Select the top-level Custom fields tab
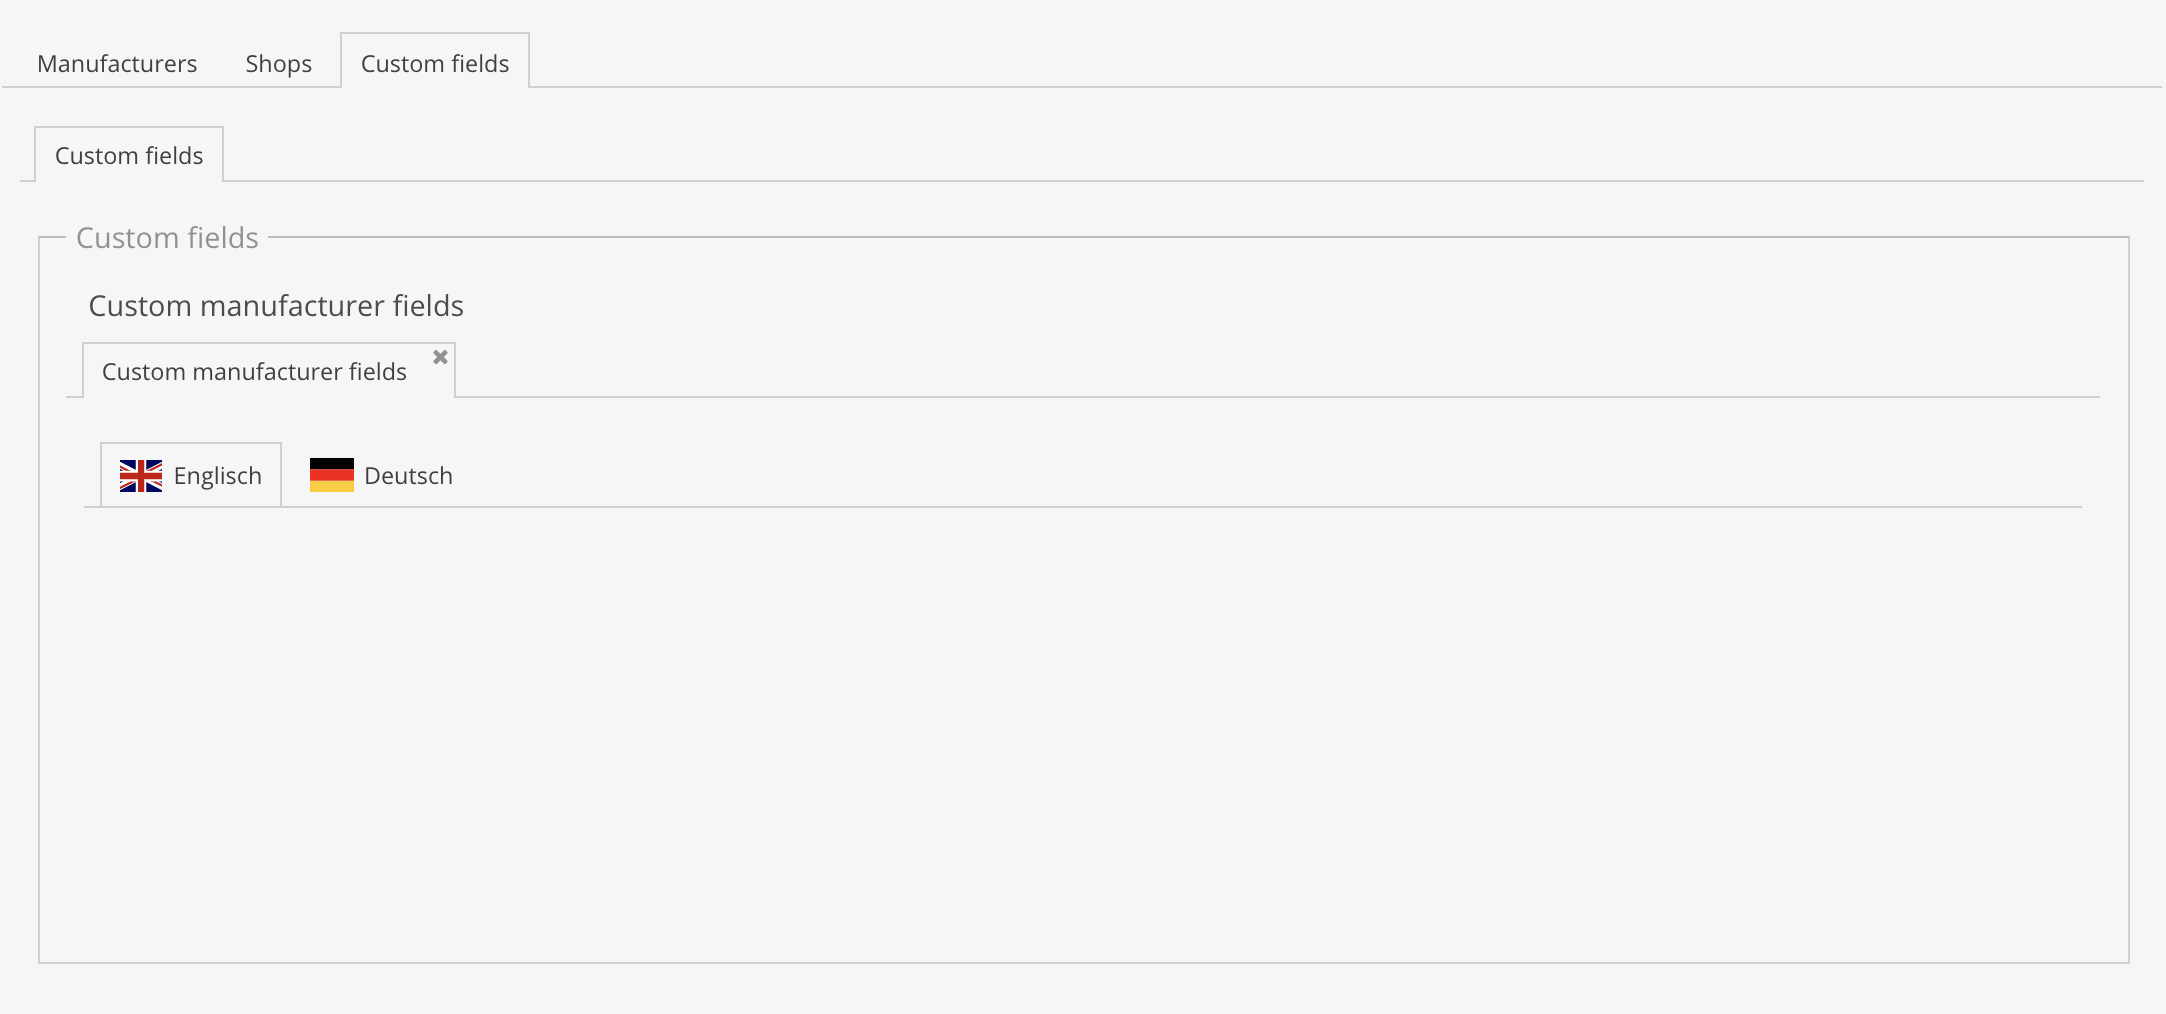 [435, 64]
